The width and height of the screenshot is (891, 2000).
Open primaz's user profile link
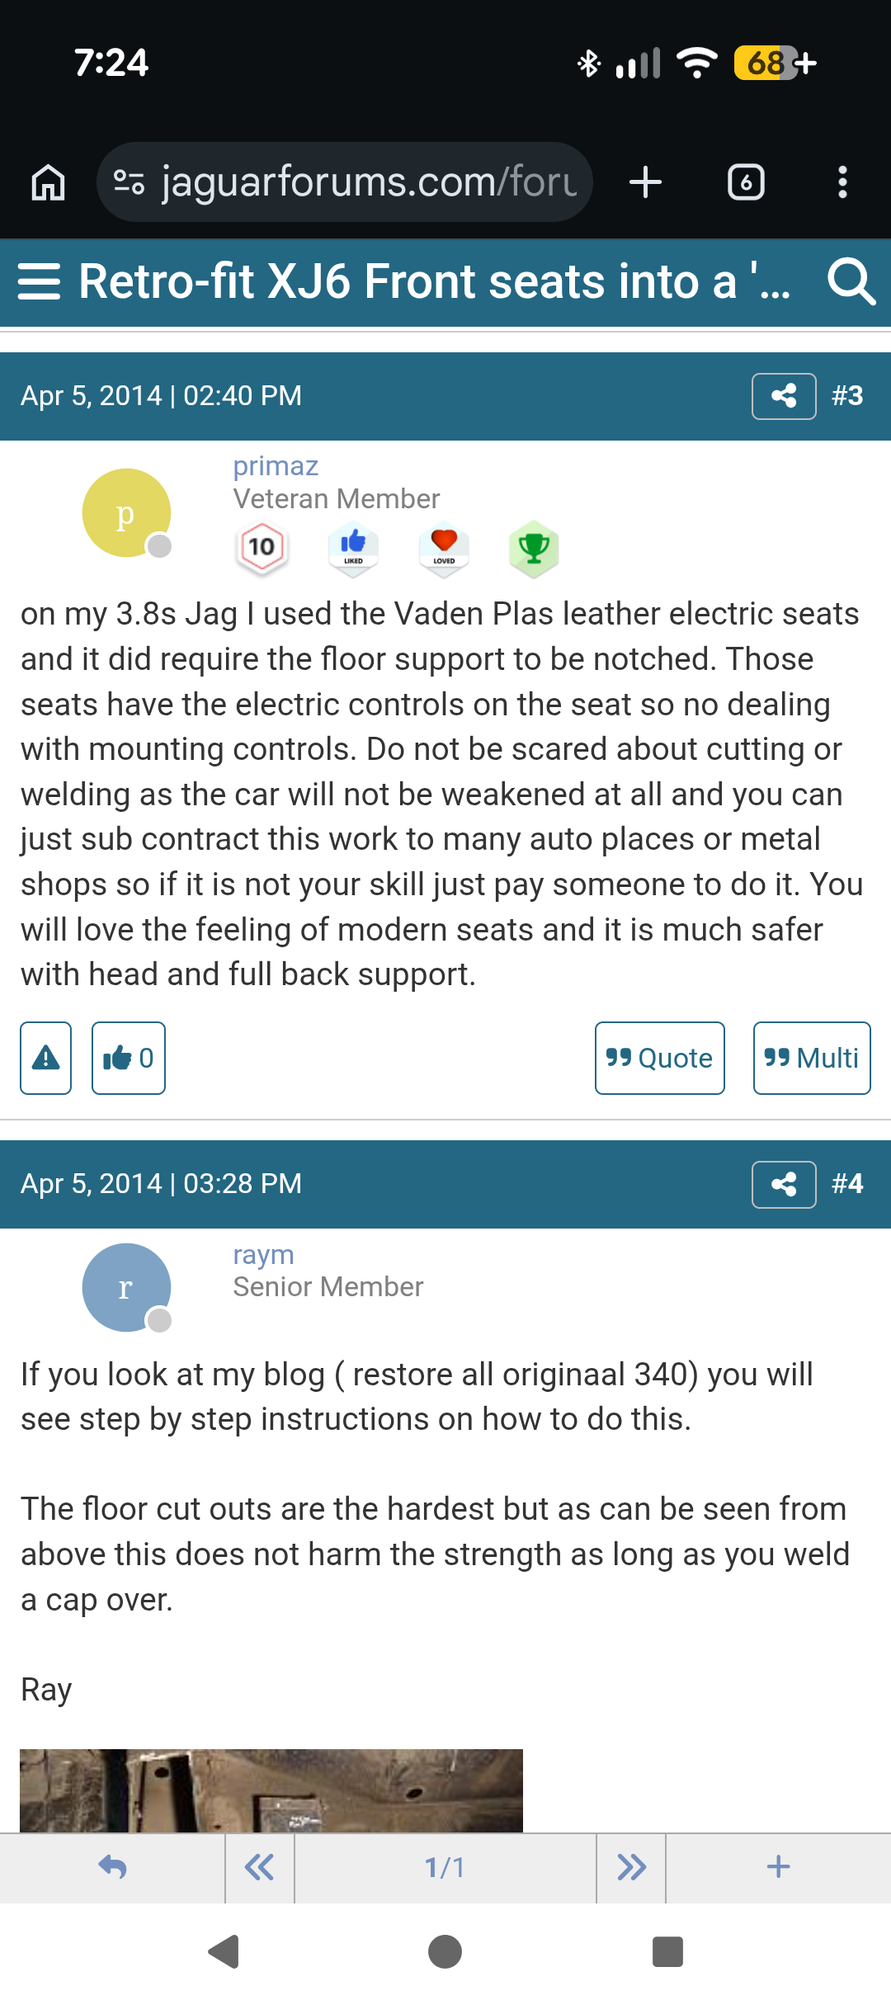pyautogui.click(x=275, y=466)
